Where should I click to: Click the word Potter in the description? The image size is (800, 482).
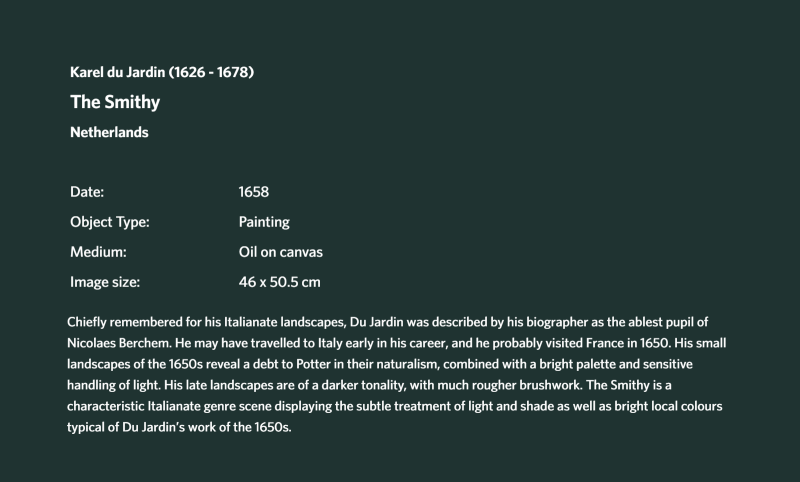point(313,364)
